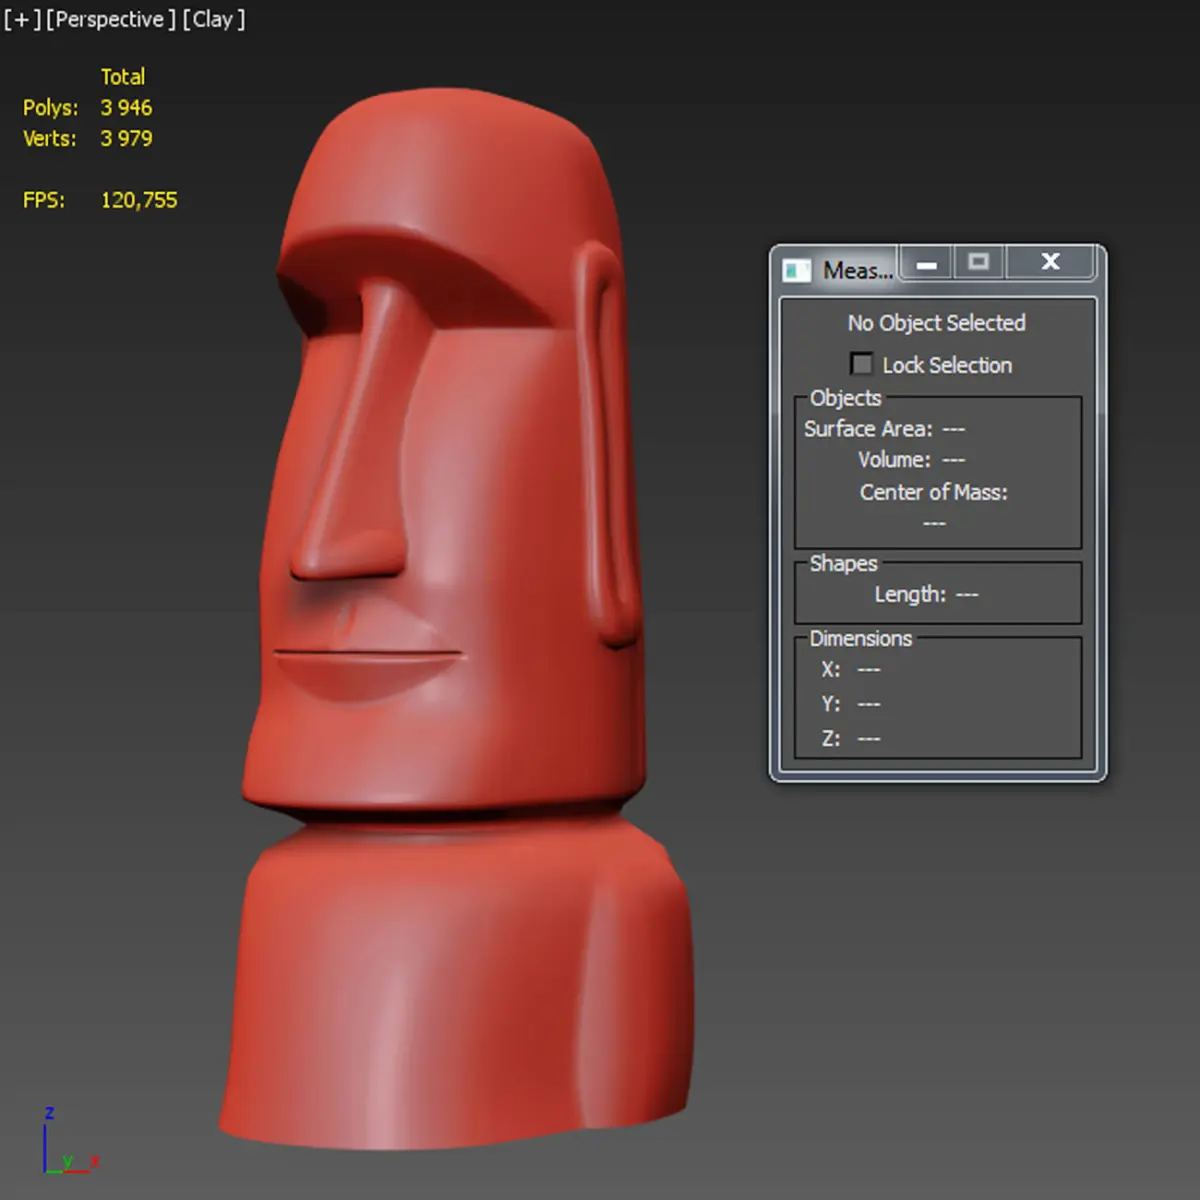The height and width of the screenshot is (1200, 1200).
Task: Click the Measure window app icon
Action: coord(796,270)
